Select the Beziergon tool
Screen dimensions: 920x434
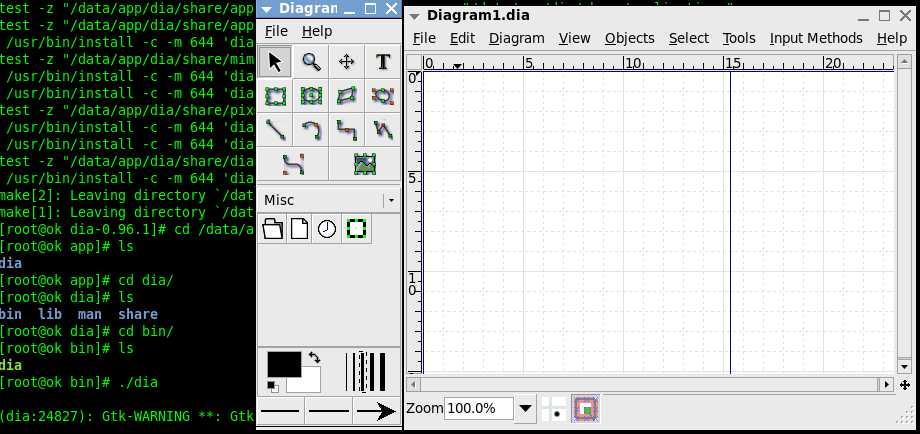[383, 96]
